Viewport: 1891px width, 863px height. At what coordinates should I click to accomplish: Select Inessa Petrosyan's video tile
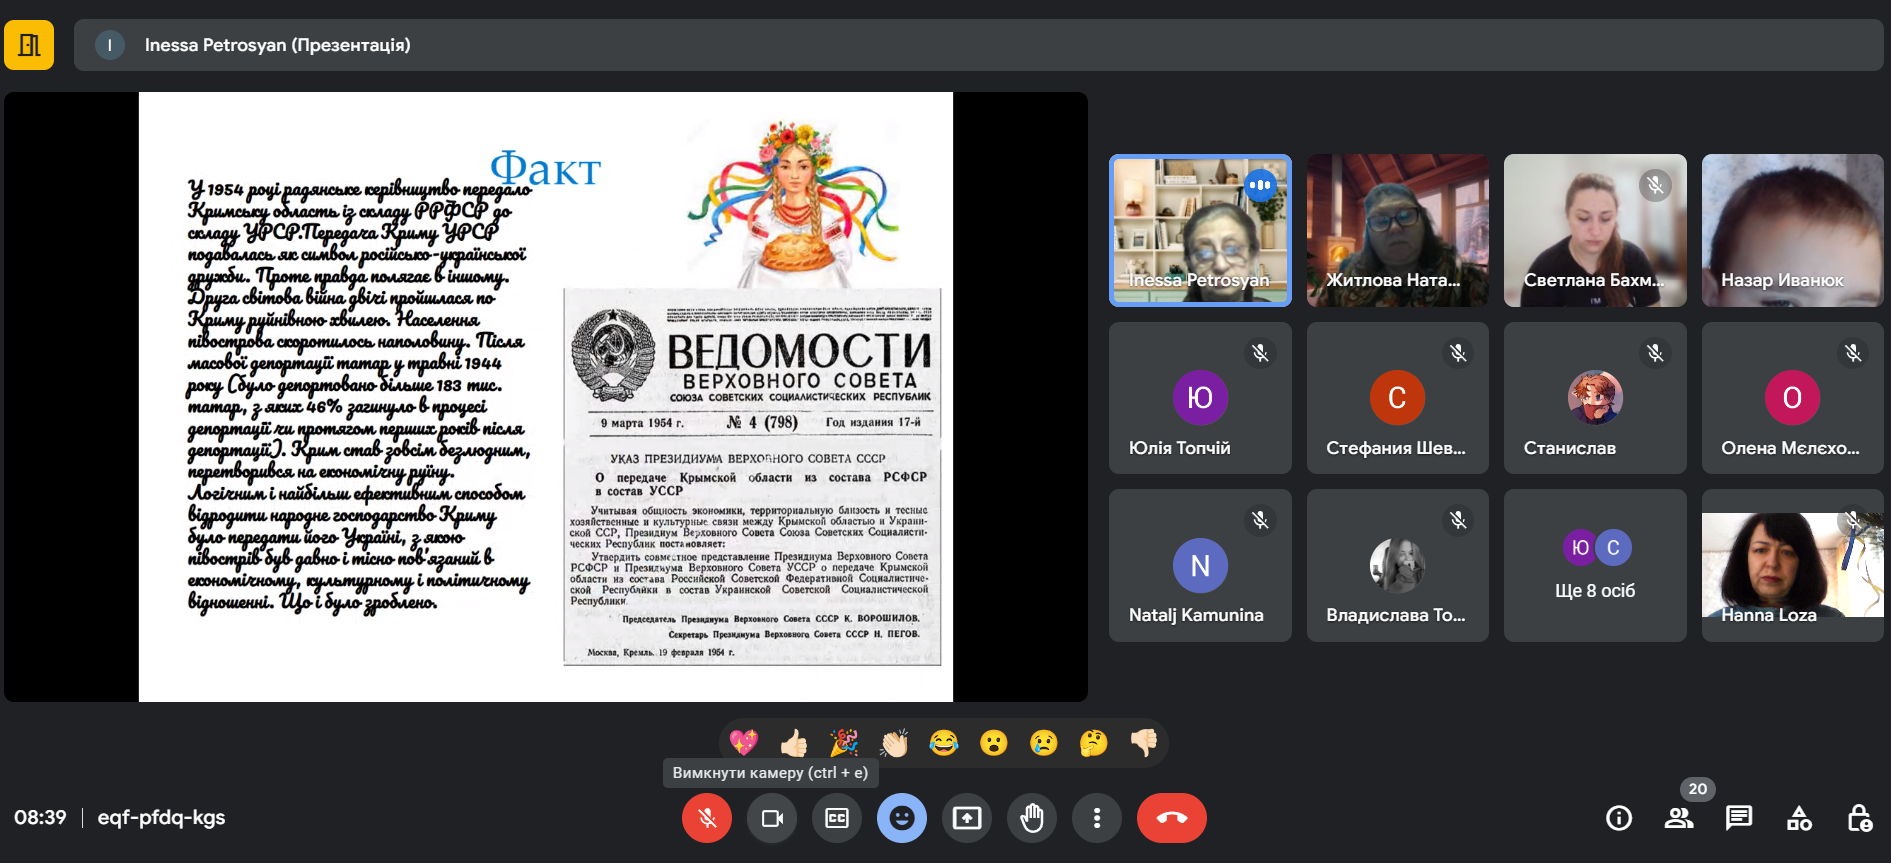click(1200, 230)
